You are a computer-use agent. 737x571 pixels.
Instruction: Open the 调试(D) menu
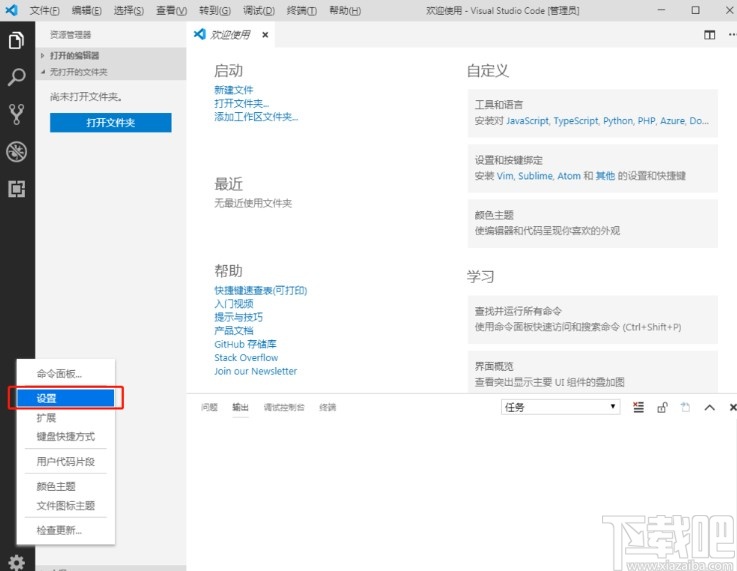coord(259,10)
